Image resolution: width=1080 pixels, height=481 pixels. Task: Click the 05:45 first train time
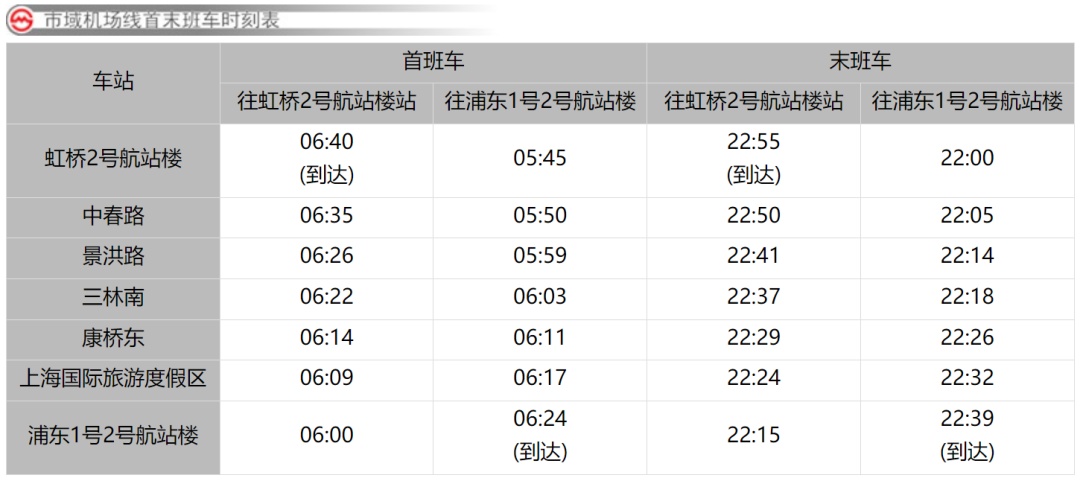pos(540,158)
